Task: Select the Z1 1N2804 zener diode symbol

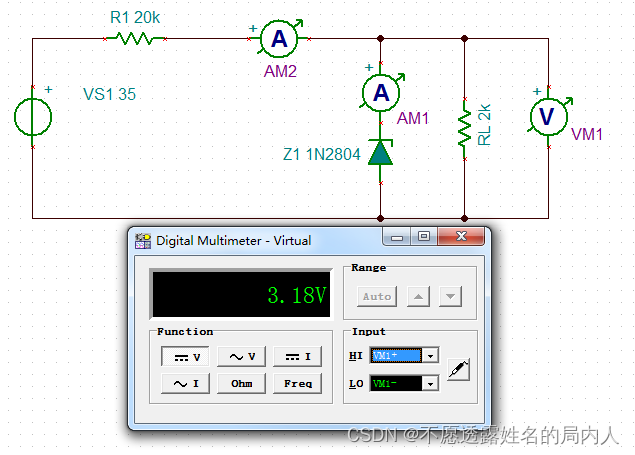Action: tap(380, 153)
